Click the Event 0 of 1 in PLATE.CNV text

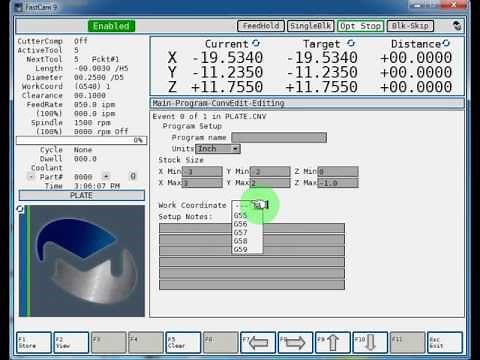coord(209,116)
